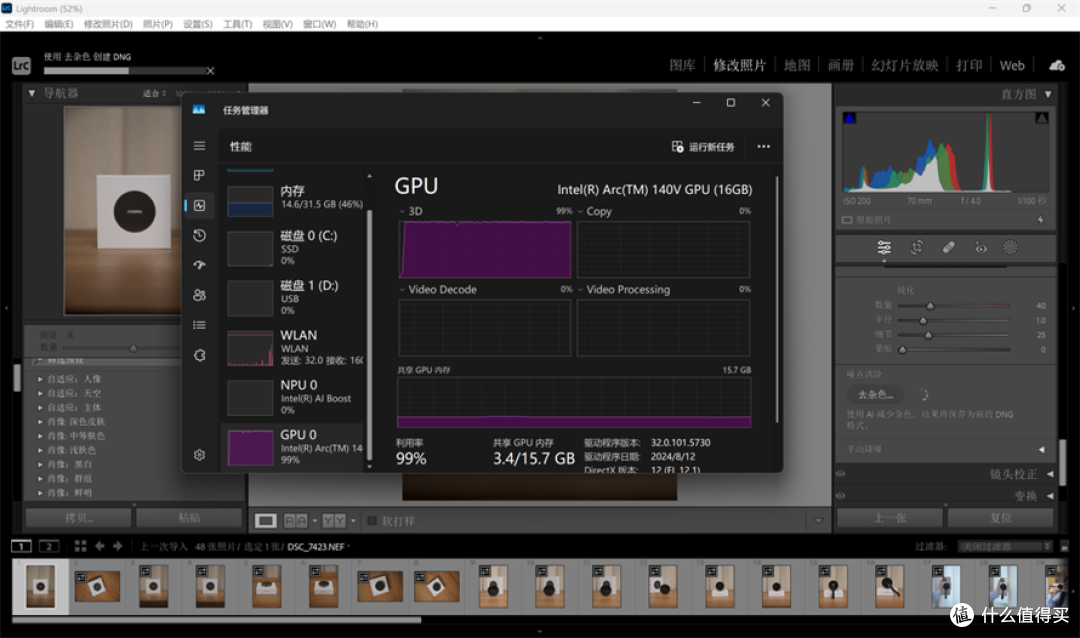Select main window display button 1
Image resolution: width=1080 pixels, height=638 pixels.
[x=21, y=546]
